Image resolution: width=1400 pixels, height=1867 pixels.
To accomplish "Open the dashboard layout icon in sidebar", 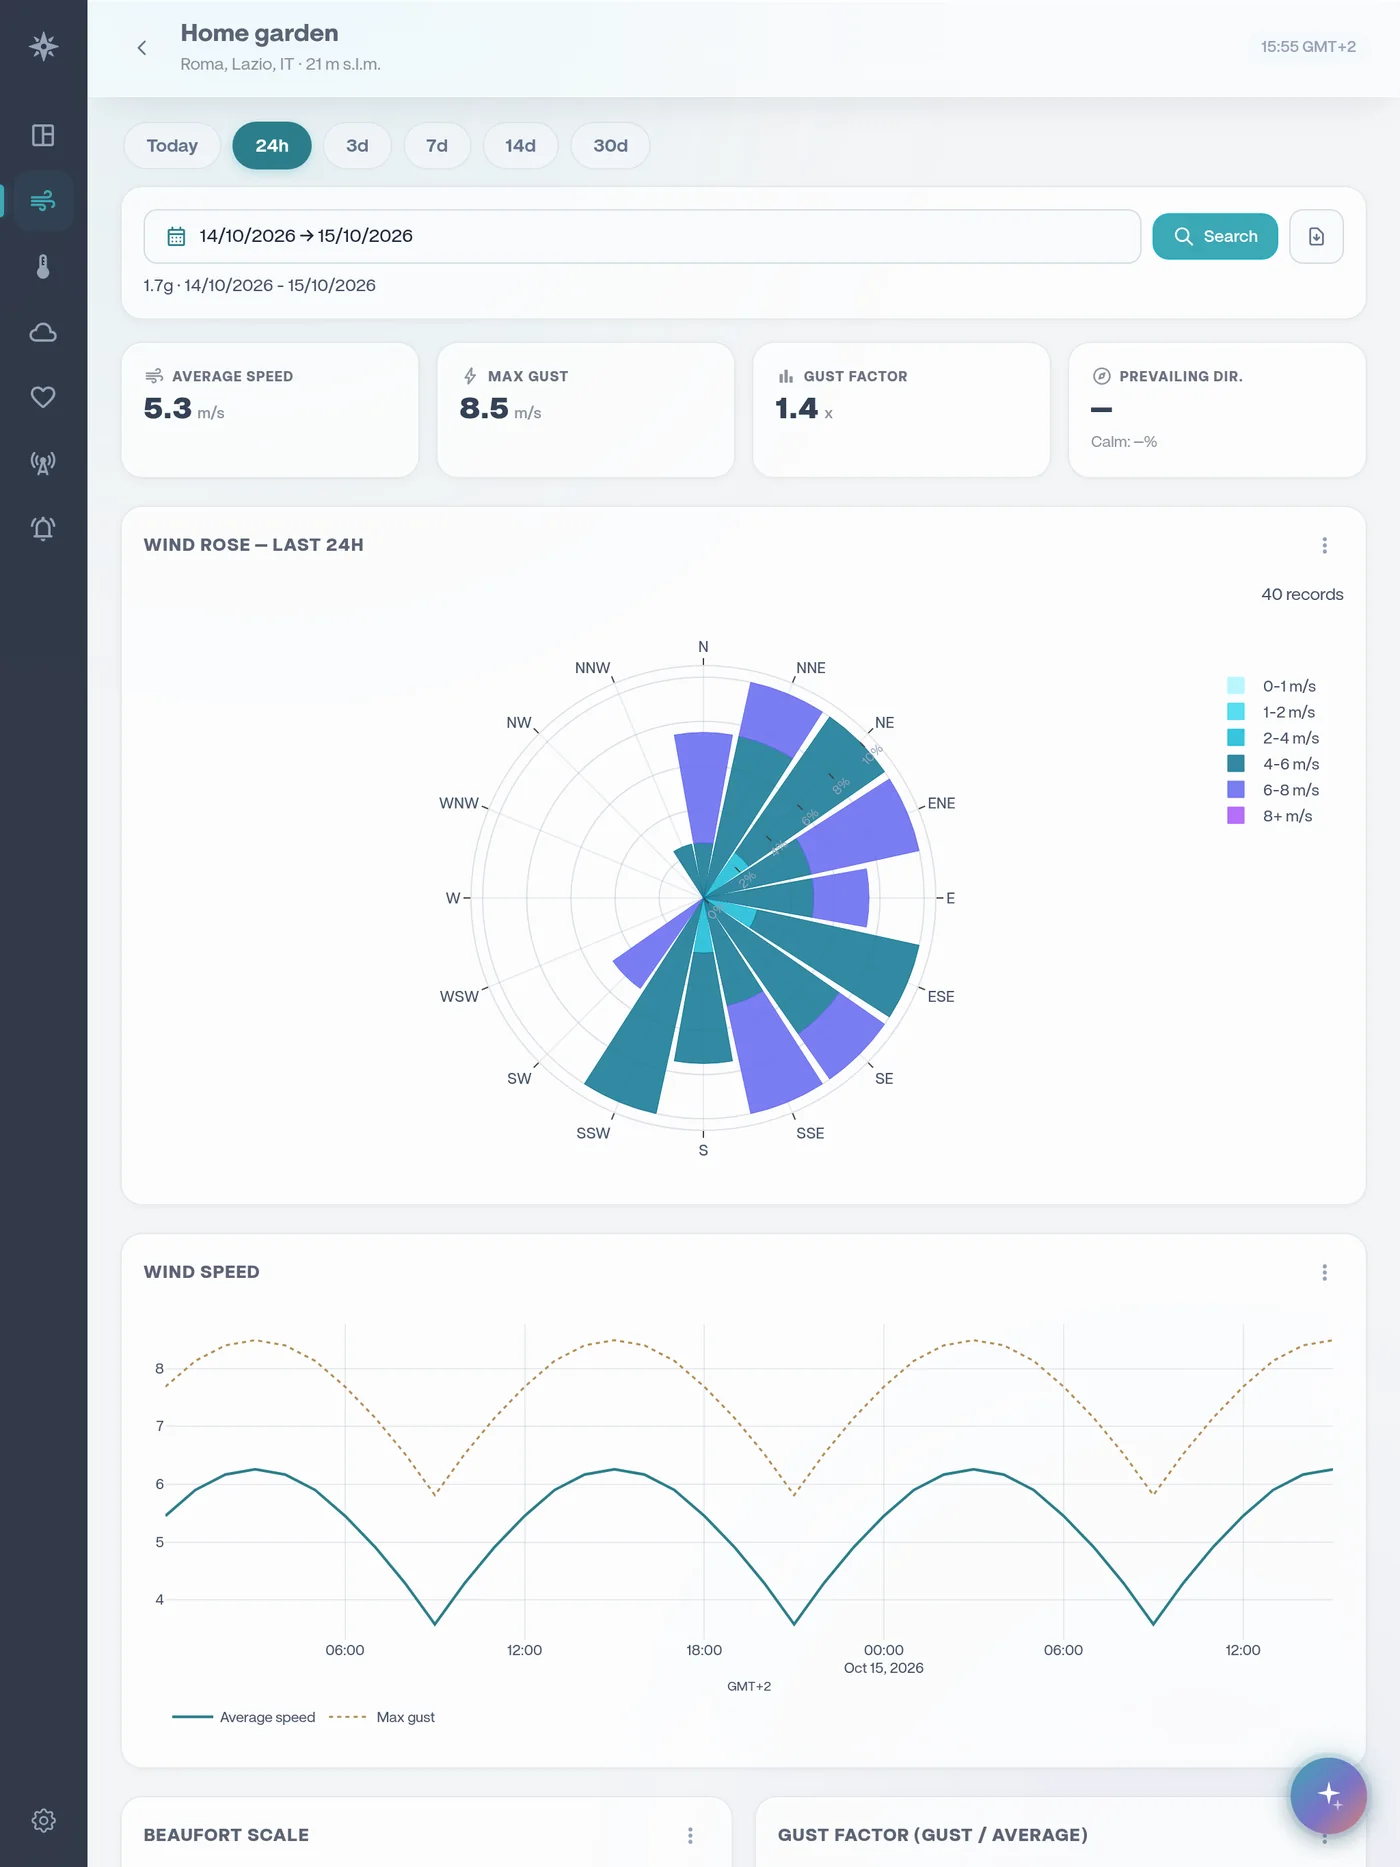I will pos(43,135).
